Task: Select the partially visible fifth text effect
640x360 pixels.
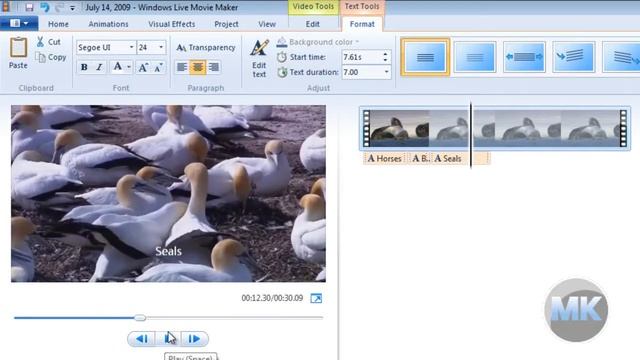Action: coord(621,57)
